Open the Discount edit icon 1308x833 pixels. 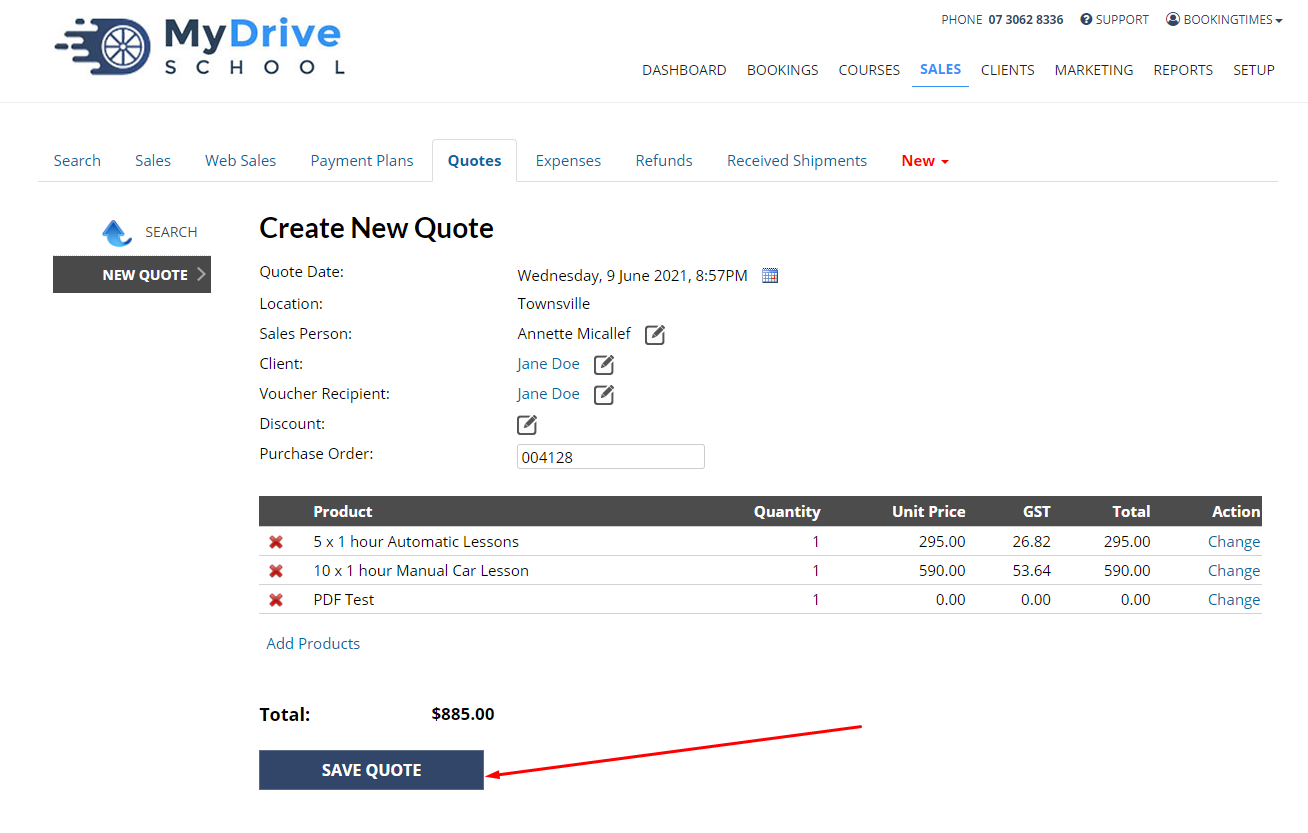tap(527, 425)
